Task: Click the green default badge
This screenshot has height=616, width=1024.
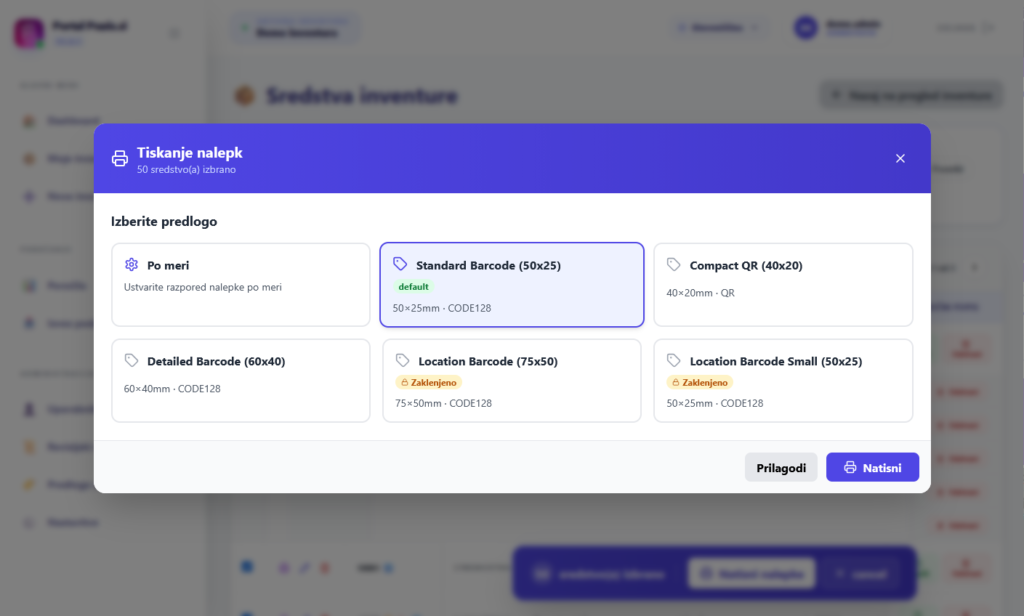Action: 413,287
